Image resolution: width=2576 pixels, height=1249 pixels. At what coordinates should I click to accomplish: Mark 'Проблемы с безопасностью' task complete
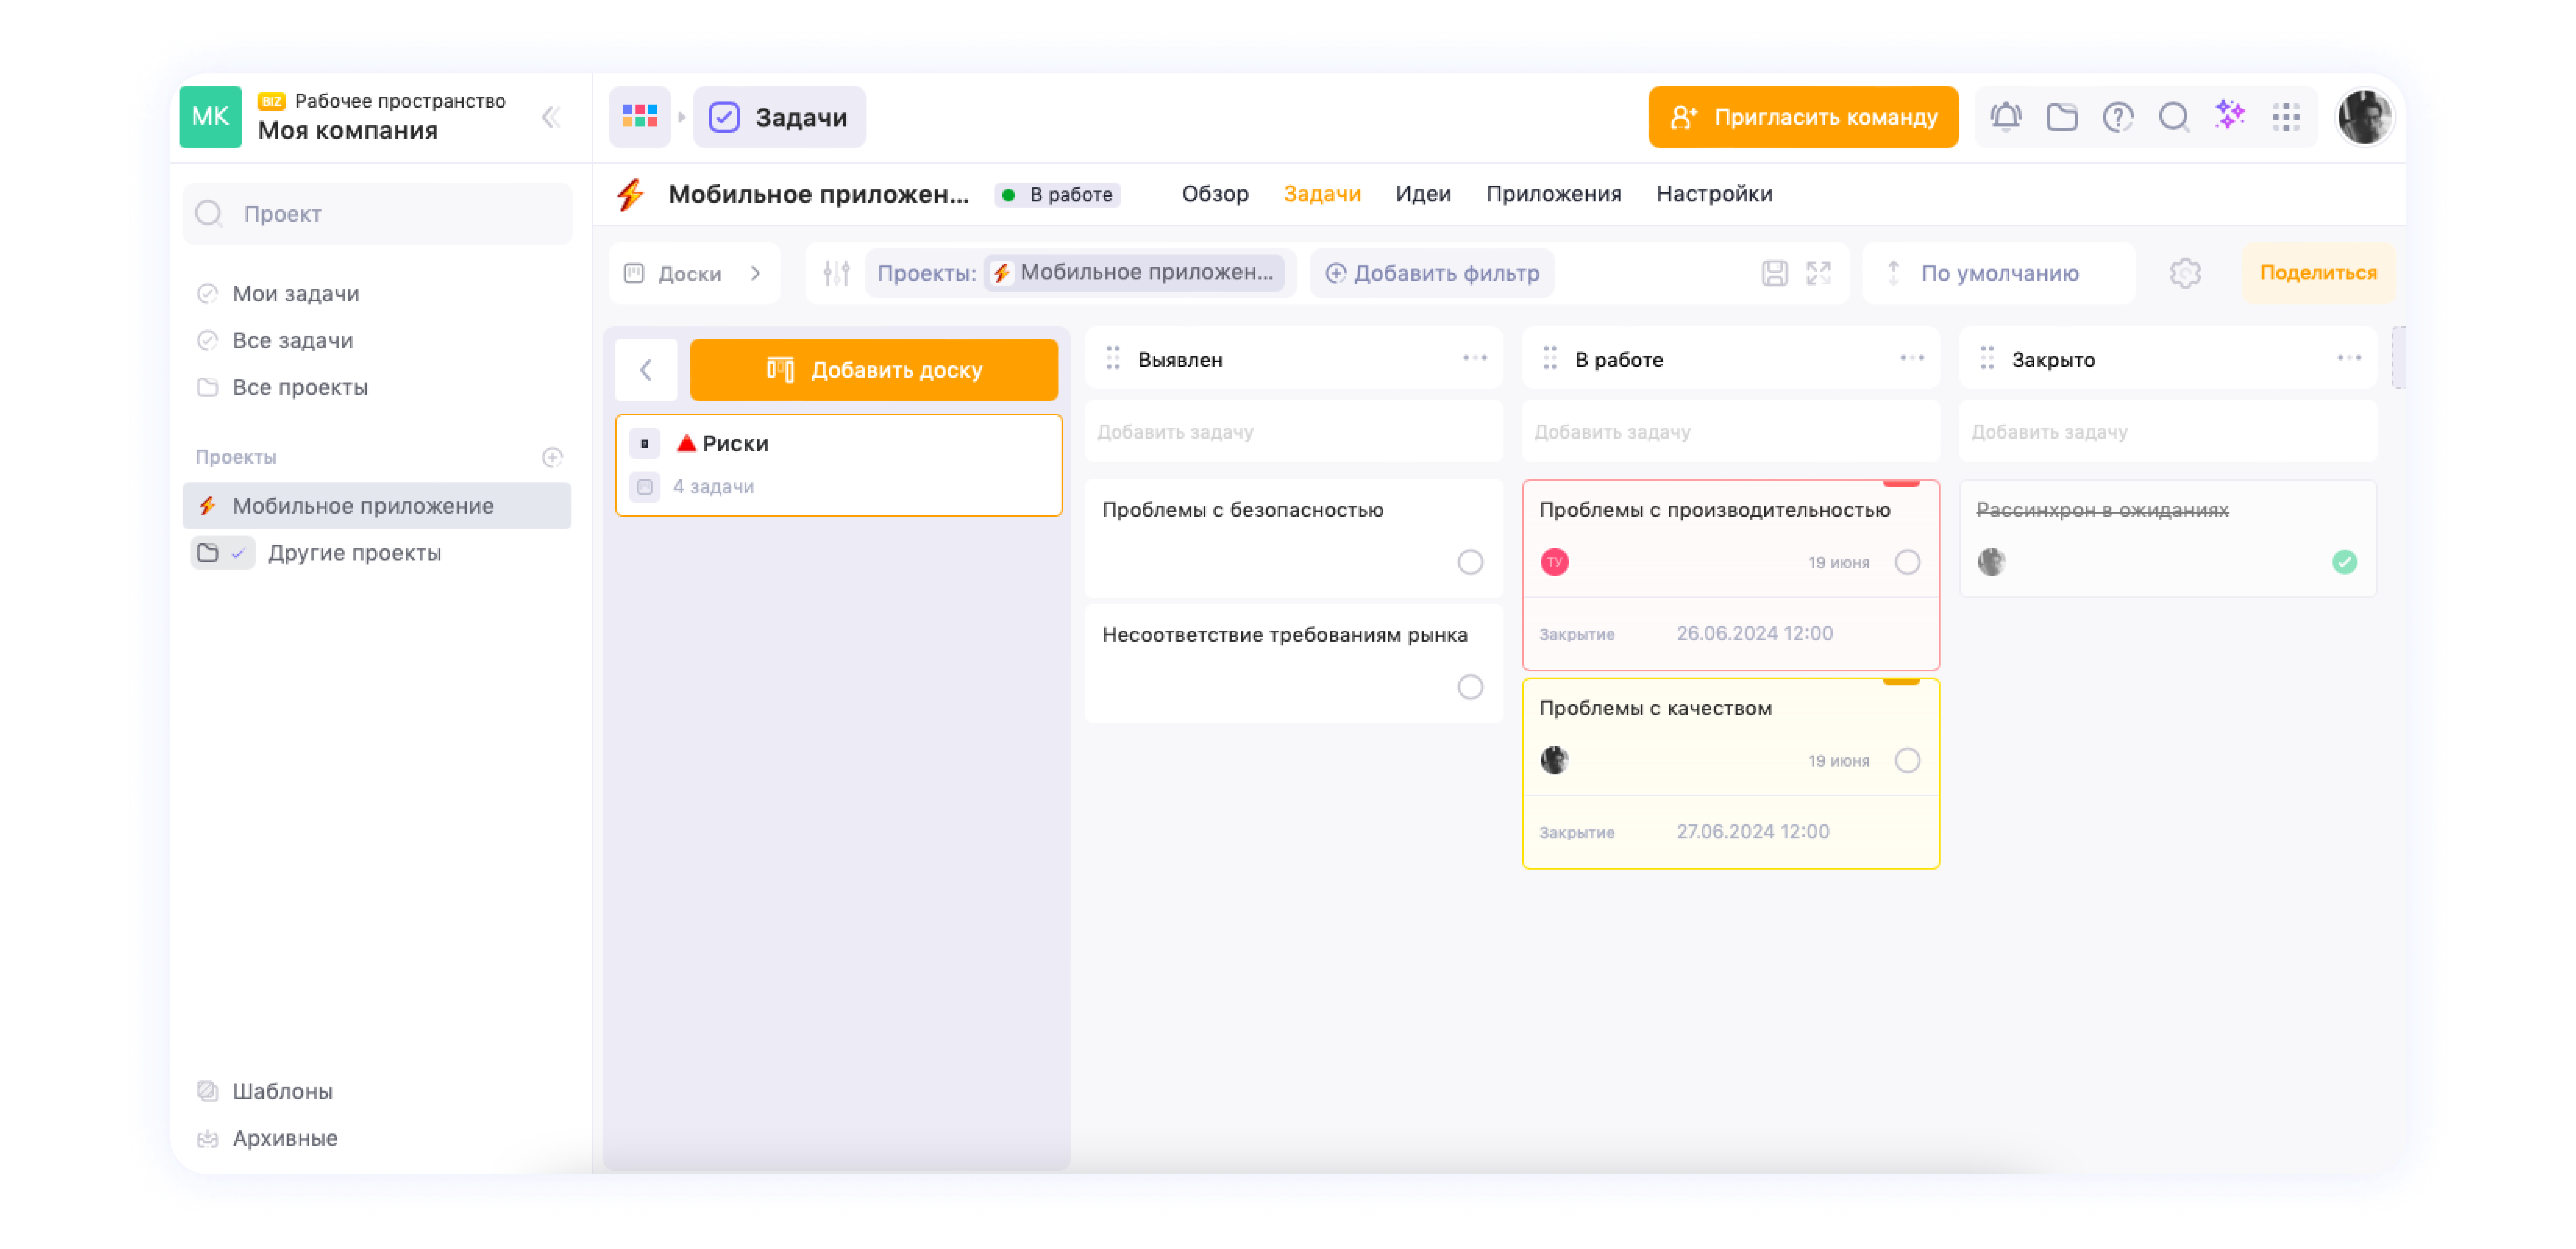point(1469,562)
